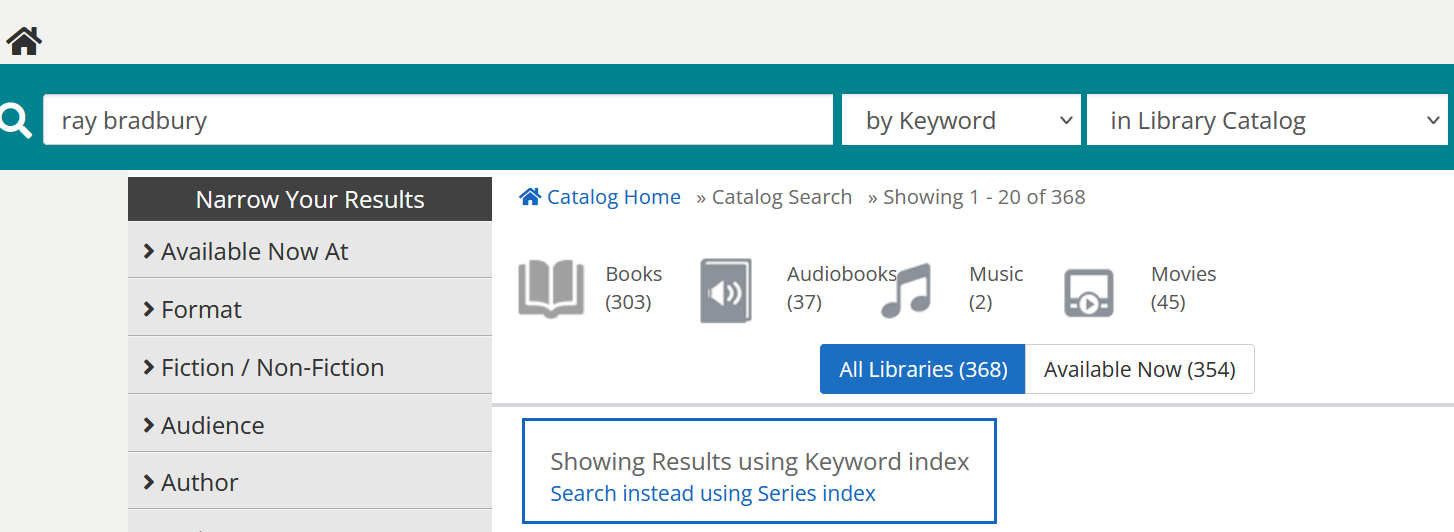Click Showing Results using Keyword index text
The width and height of the screenshot is (1454, 532).
760,461
